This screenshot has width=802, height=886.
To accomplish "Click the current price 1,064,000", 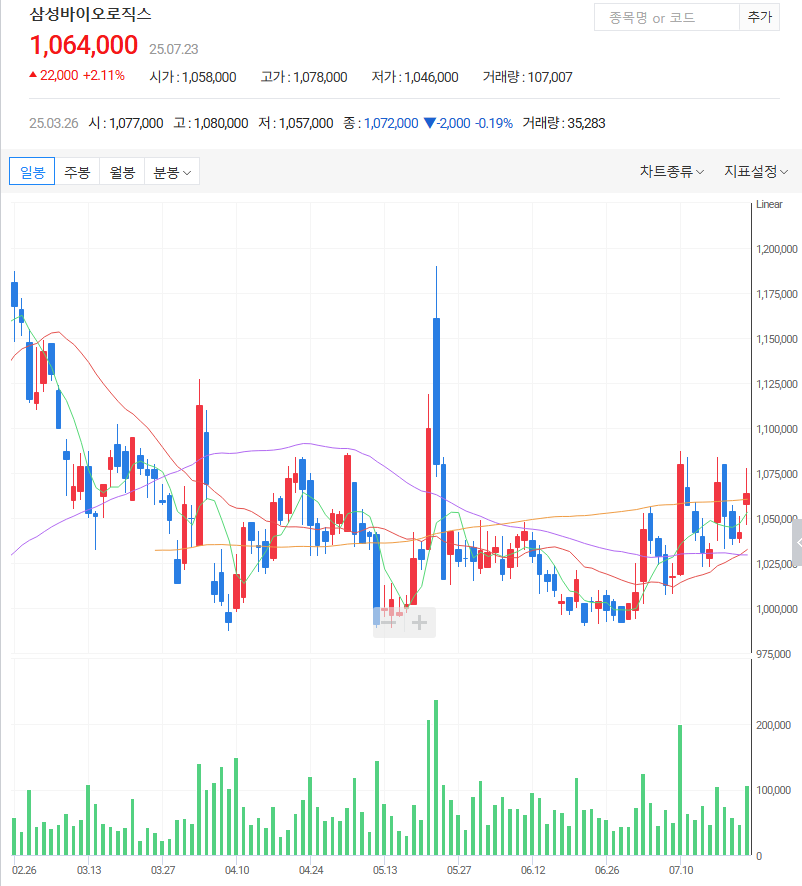I will [x=84, y=45].
